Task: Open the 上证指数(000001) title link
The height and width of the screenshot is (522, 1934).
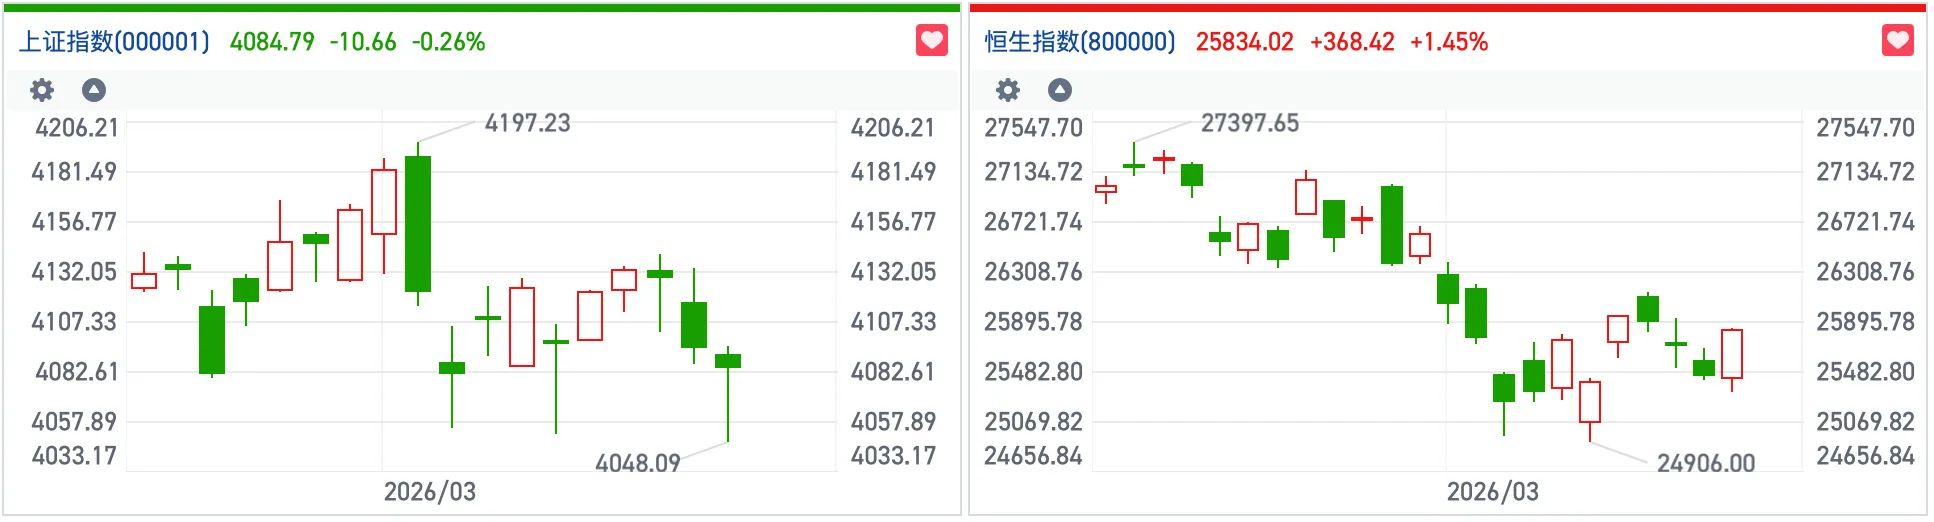Action: [x=115, y=42]
